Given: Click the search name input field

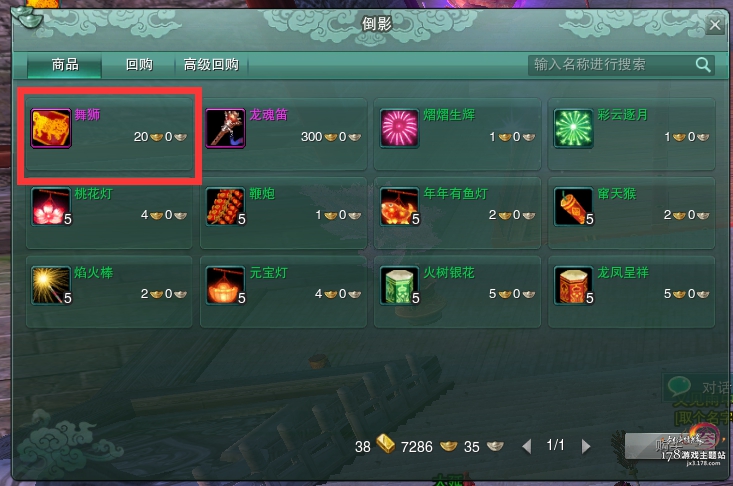Looking at the screenshot, I should (610, 64).
